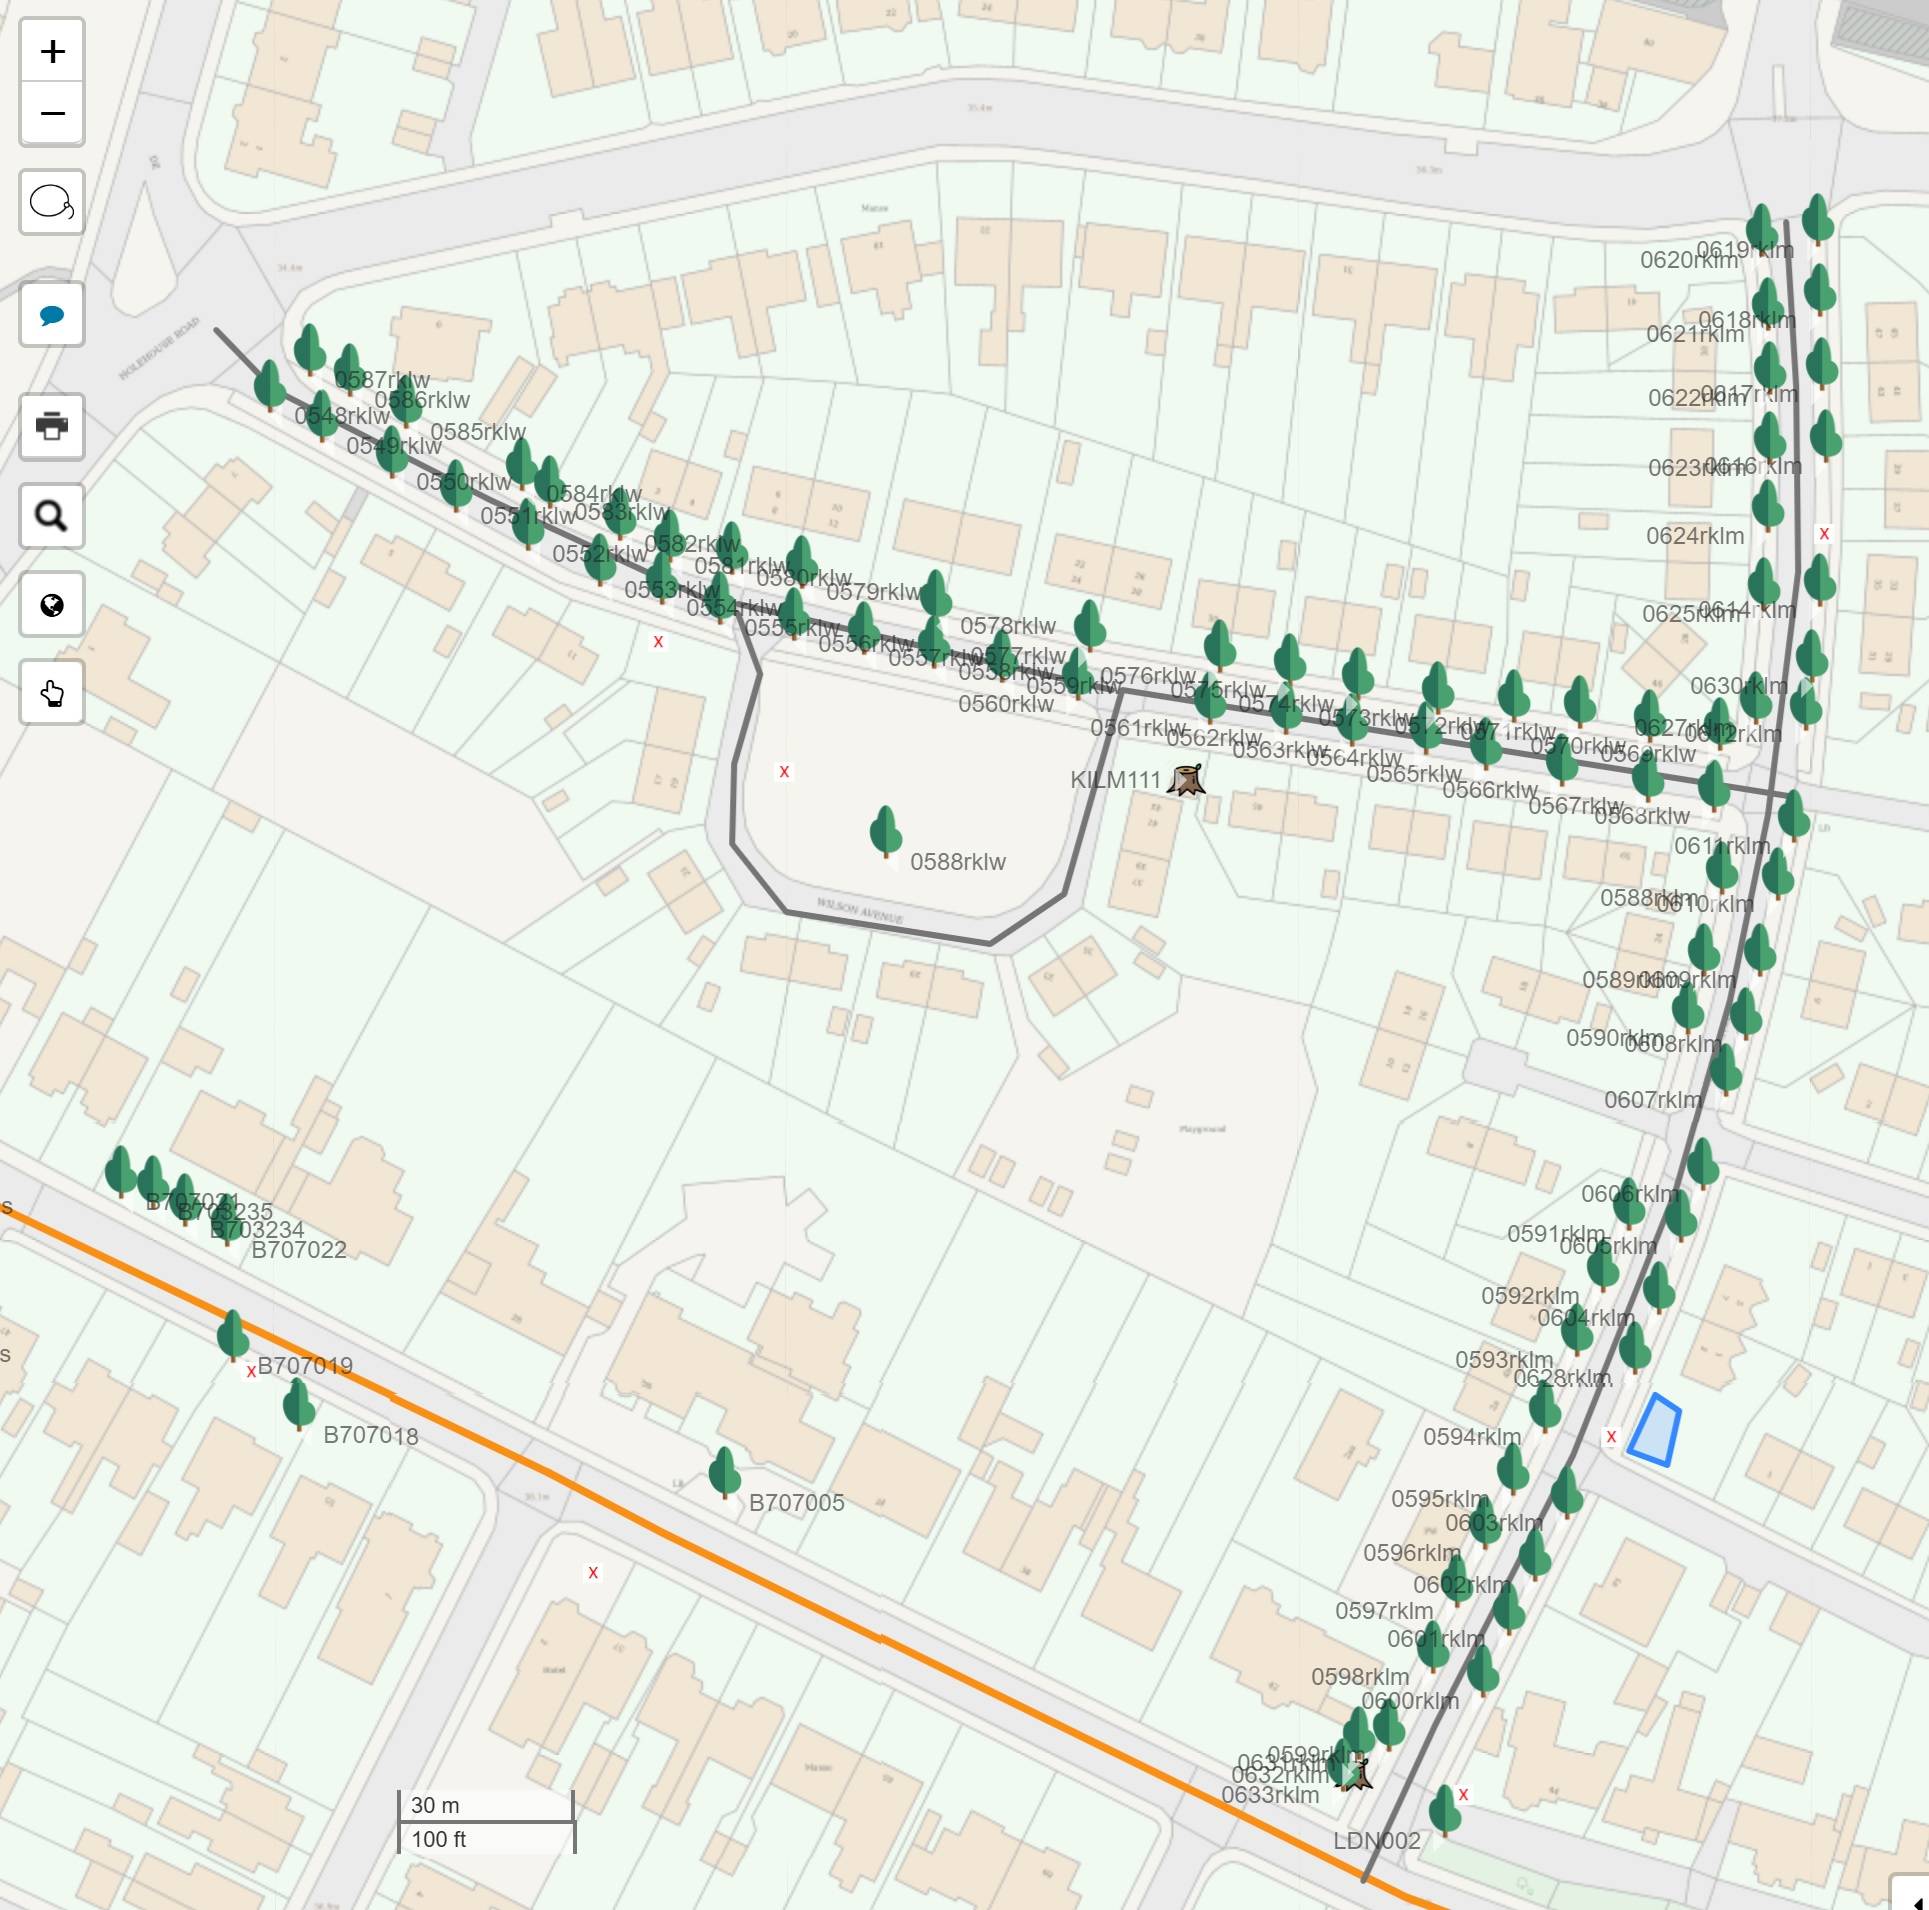Click the tree marker 0588rklw in park
This screenshot has width=1929, height=1910.
[x=885, y=830]
